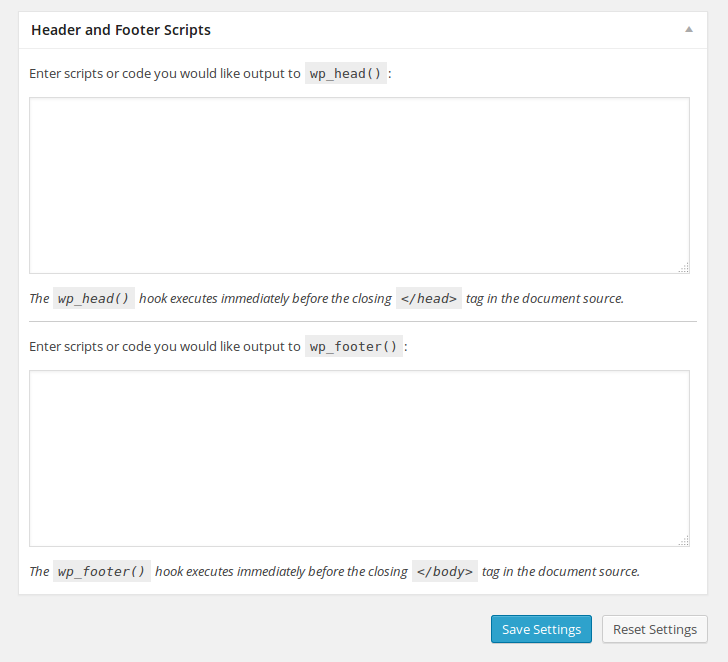This screenshot has width=728, height=662.
Task: Click 'tag in the document source' after </head>
Action: pyautogui.click(x=545, y=299)
